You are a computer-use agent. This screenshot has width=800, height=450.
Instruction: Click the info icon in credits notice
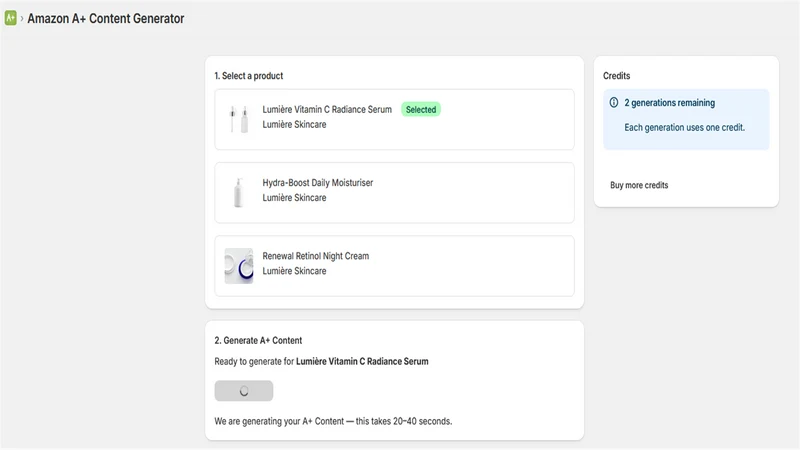tap(614, 103)
